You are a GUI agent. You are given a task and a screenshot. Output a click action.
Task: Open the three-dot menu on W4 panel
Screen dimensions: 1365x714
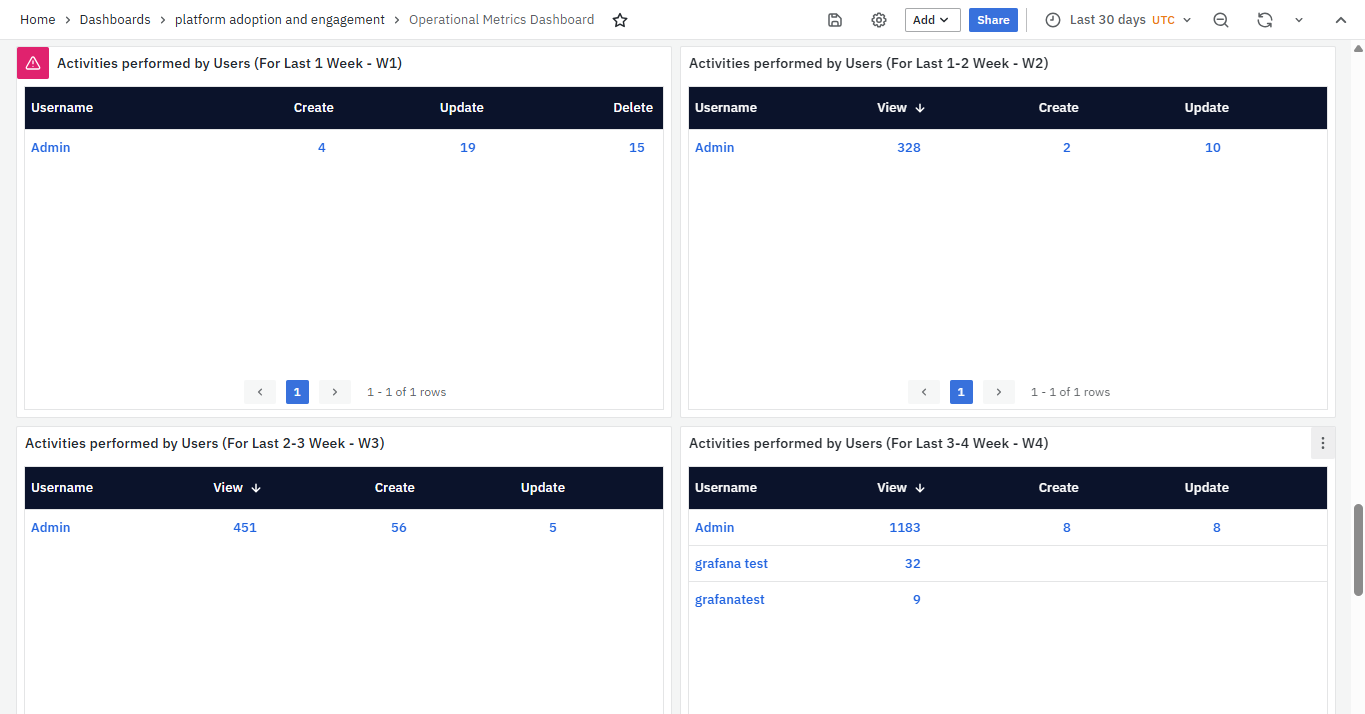tap(1323, 443)
